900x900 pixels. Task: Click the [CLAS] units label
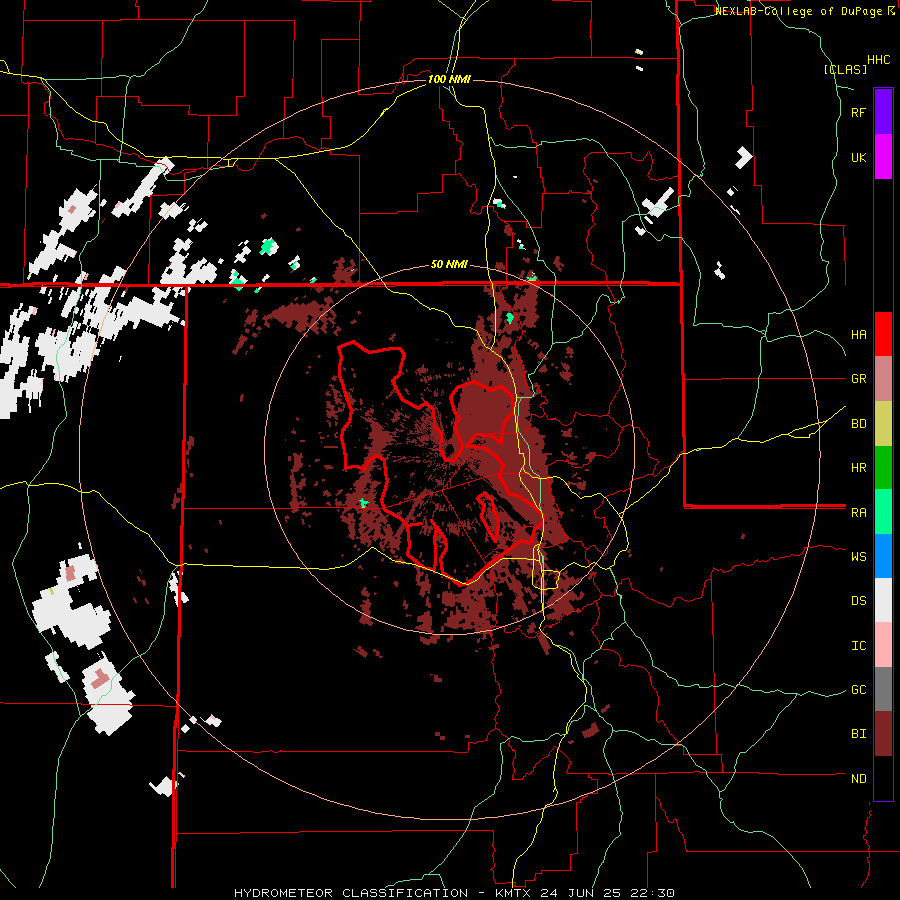click(845, 69)
